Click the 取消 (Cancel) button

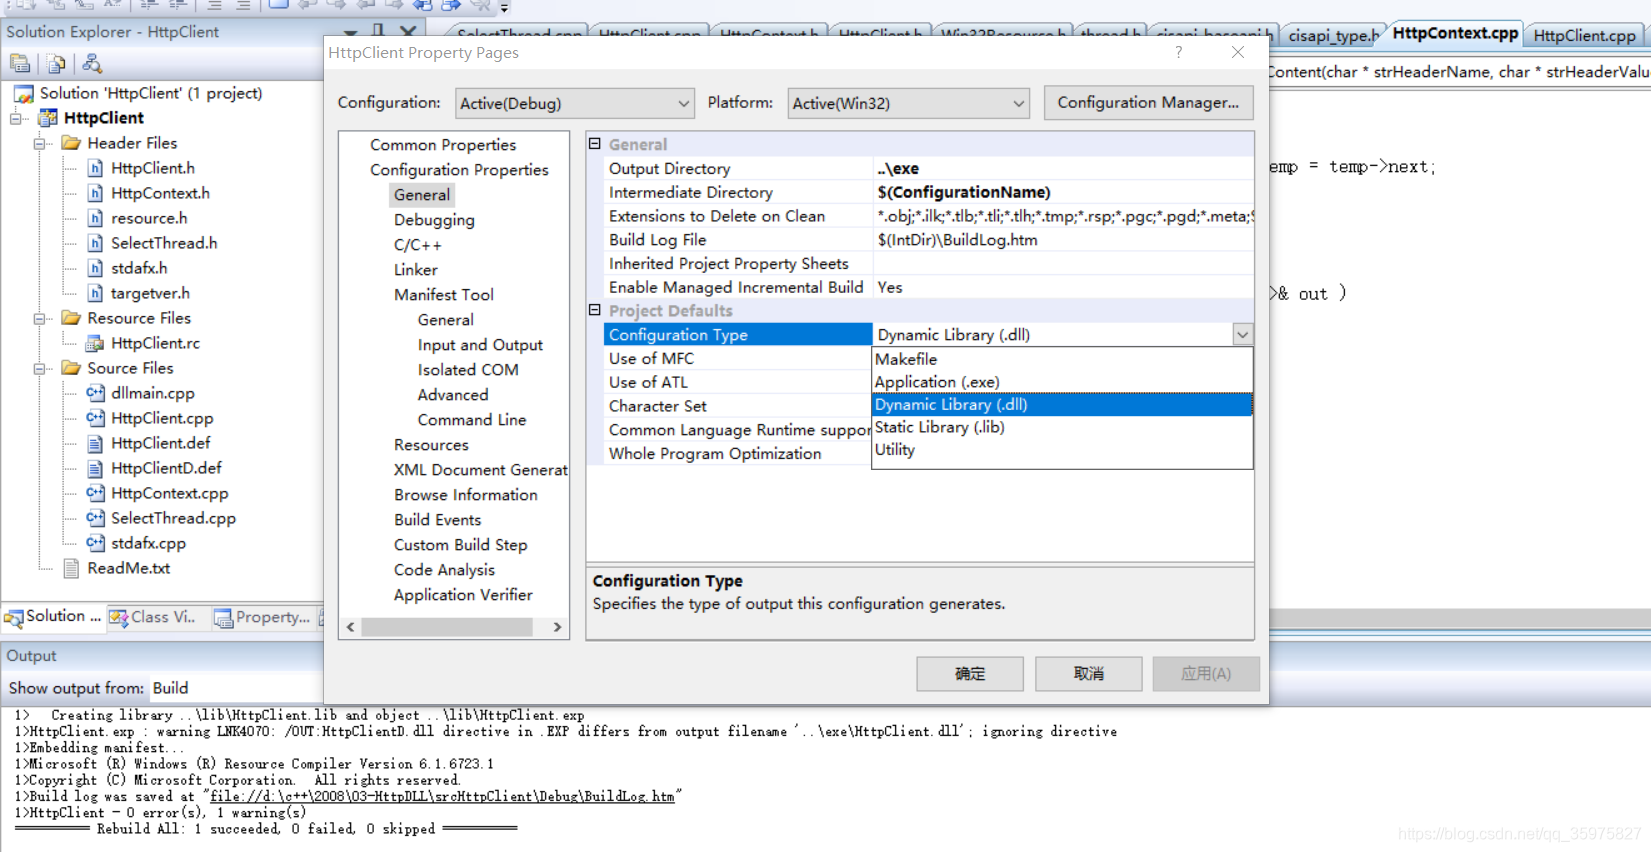point(1088,674)
